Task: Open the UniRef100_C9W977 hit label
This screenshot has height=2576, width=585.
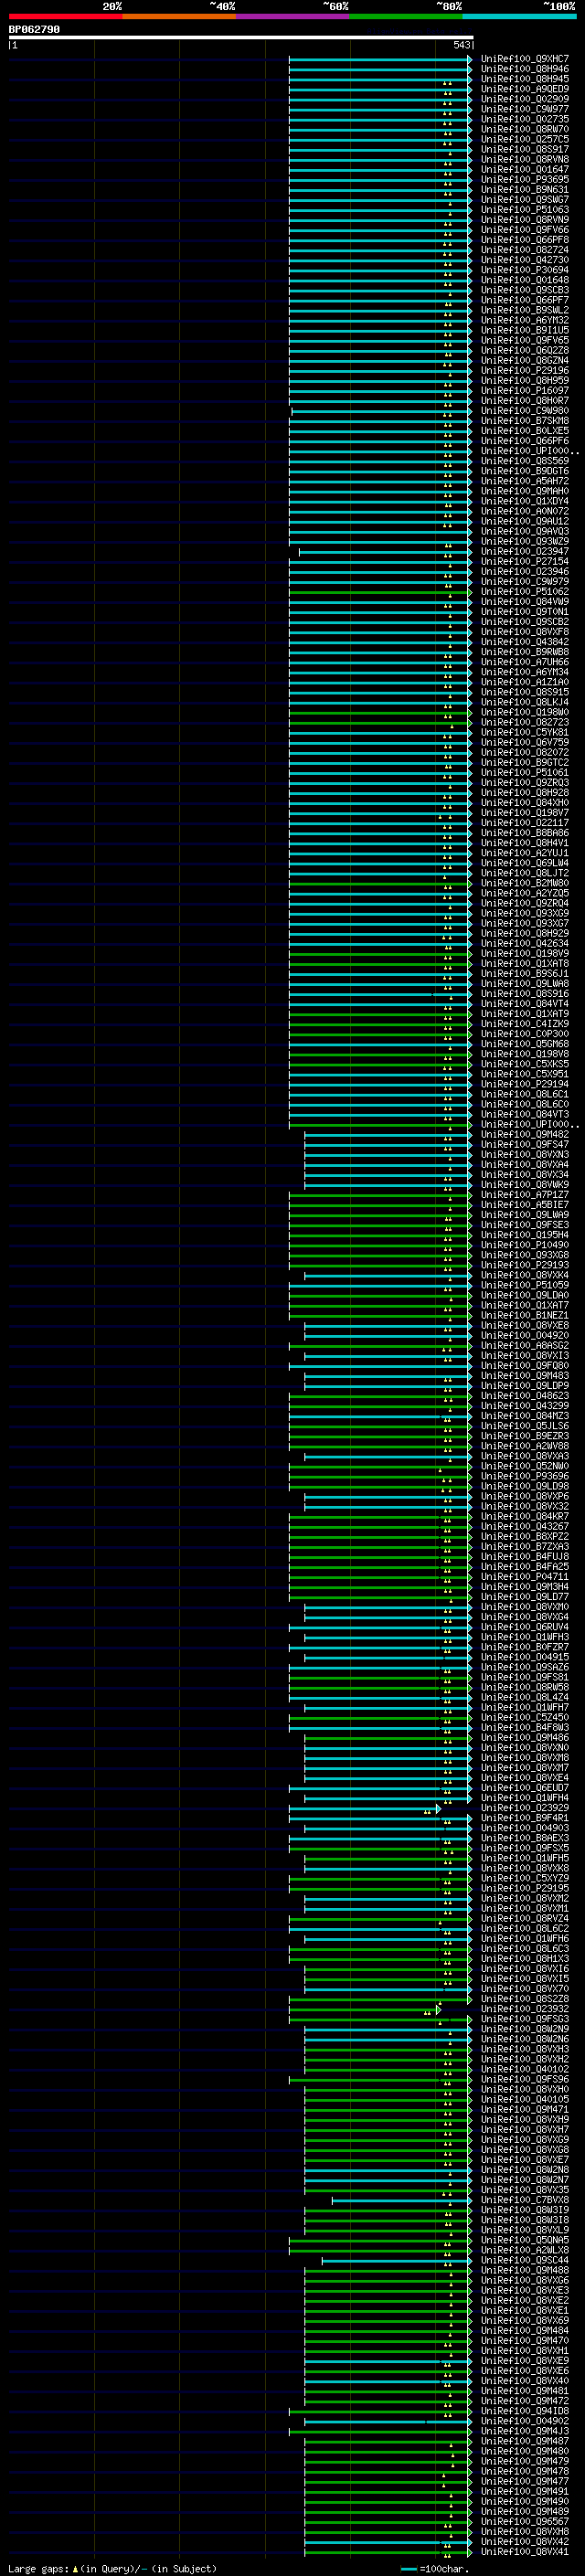Action: point(525,109)
